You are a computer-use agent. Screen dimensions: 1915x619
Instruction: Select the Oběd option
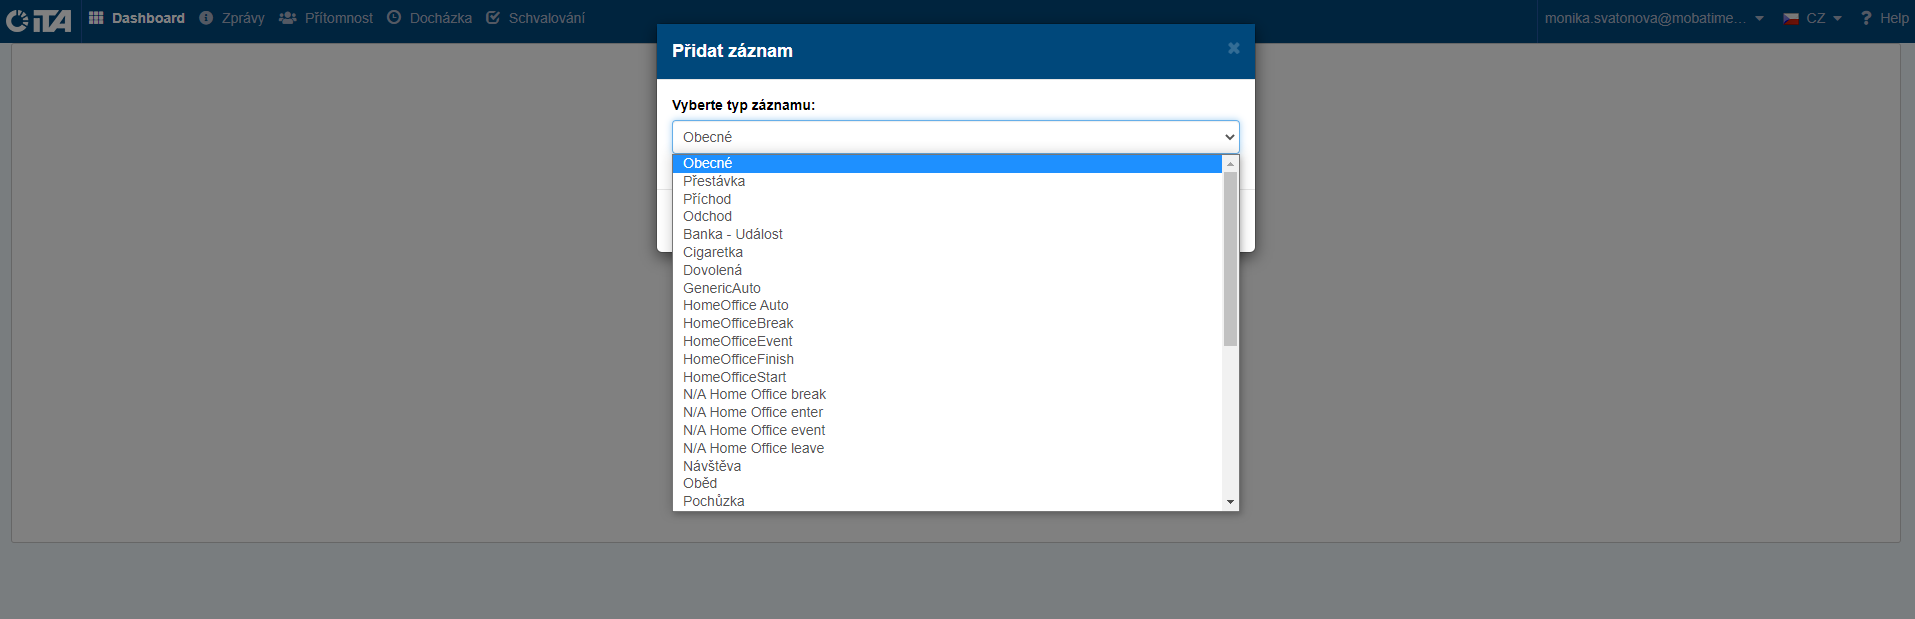click(700, 483)
